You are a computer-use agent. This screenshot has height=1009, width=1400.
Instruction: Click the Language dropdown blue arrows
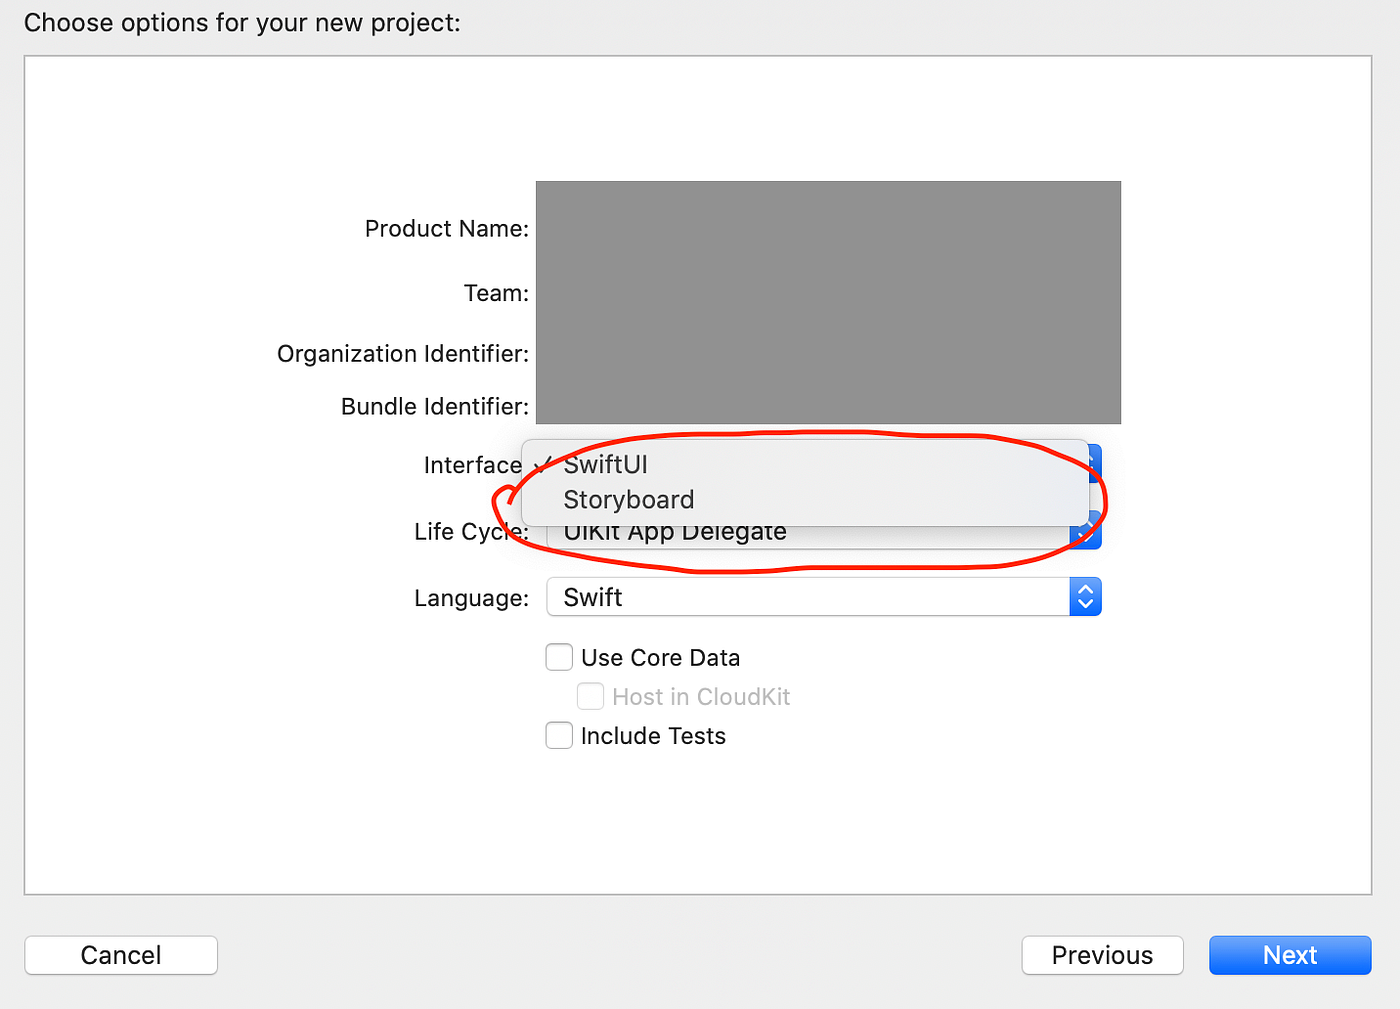pyautogui.click(x=1085, y=597)
